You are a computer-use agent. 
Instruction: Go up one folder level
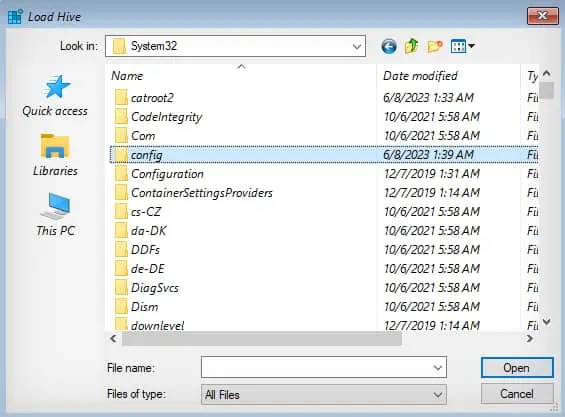tap(411, 46)
